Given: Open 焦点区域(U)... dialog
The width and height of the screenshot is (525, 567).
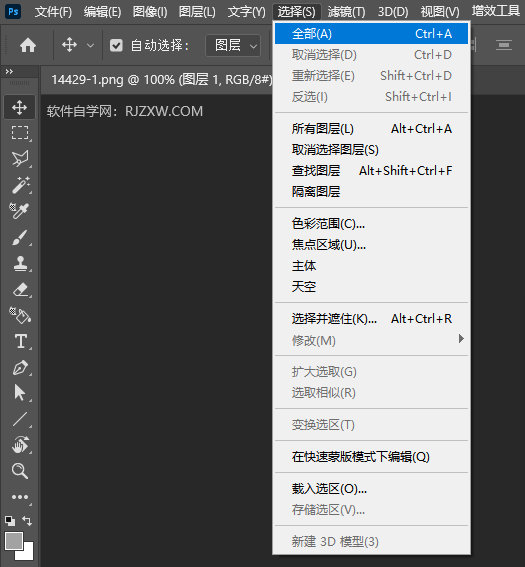Looking at the screenshot, I should pos(371,245).
